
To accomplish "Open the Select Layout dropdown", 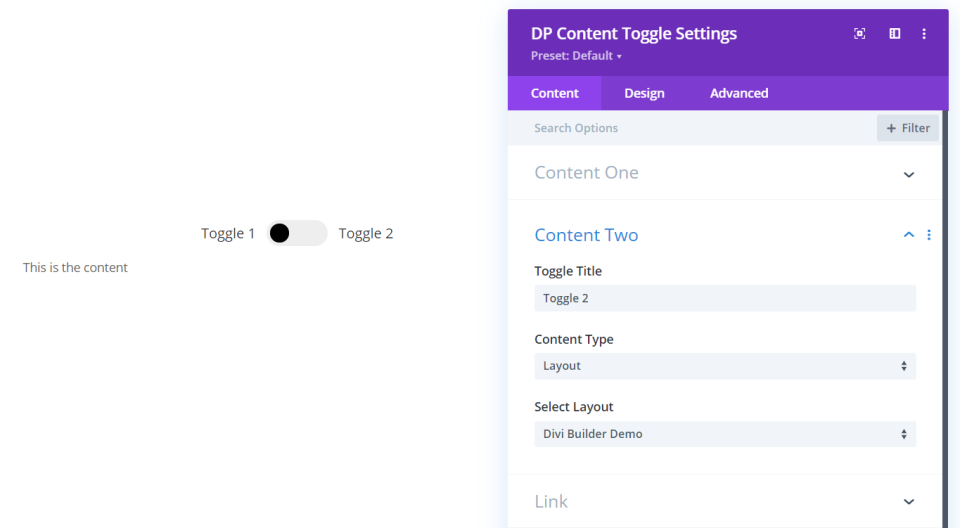I will click(724, 434).
